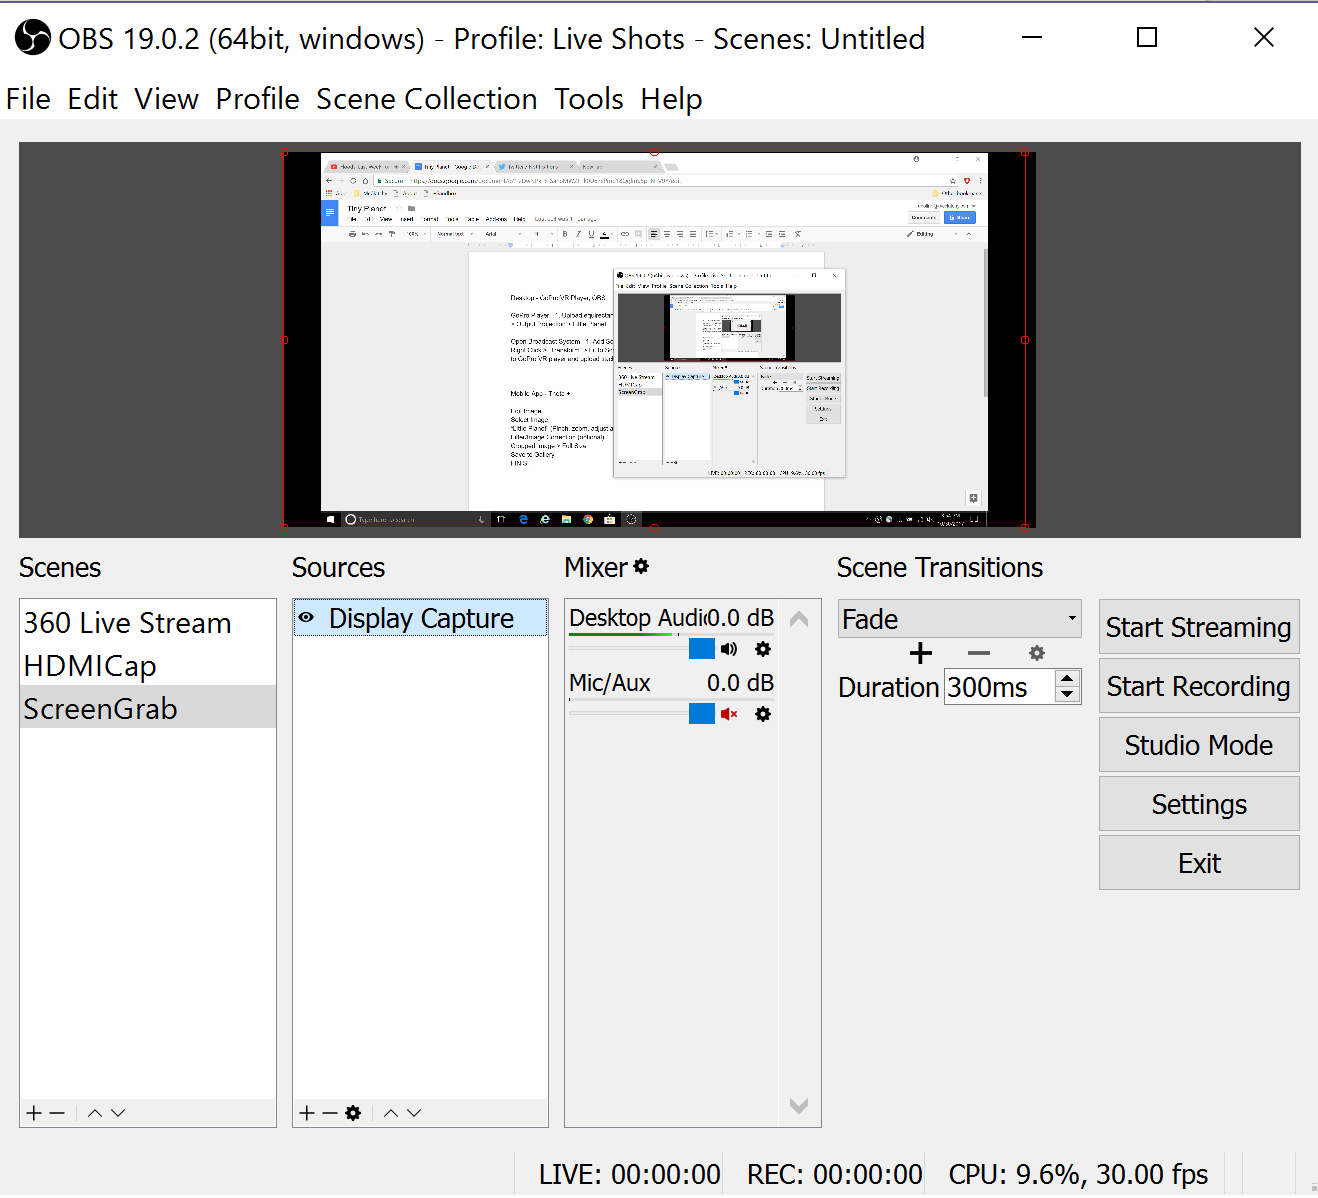Open the Scene Collection menu
The width and height of the screenshot is (1318, 1198).
click(x=426, y=99)
